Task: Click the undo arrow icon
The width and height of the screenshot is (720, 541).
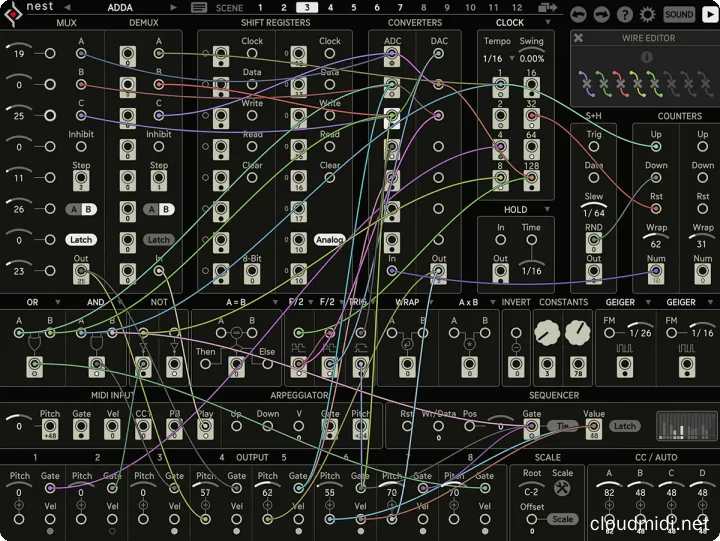Action: [x=580, y=14]
